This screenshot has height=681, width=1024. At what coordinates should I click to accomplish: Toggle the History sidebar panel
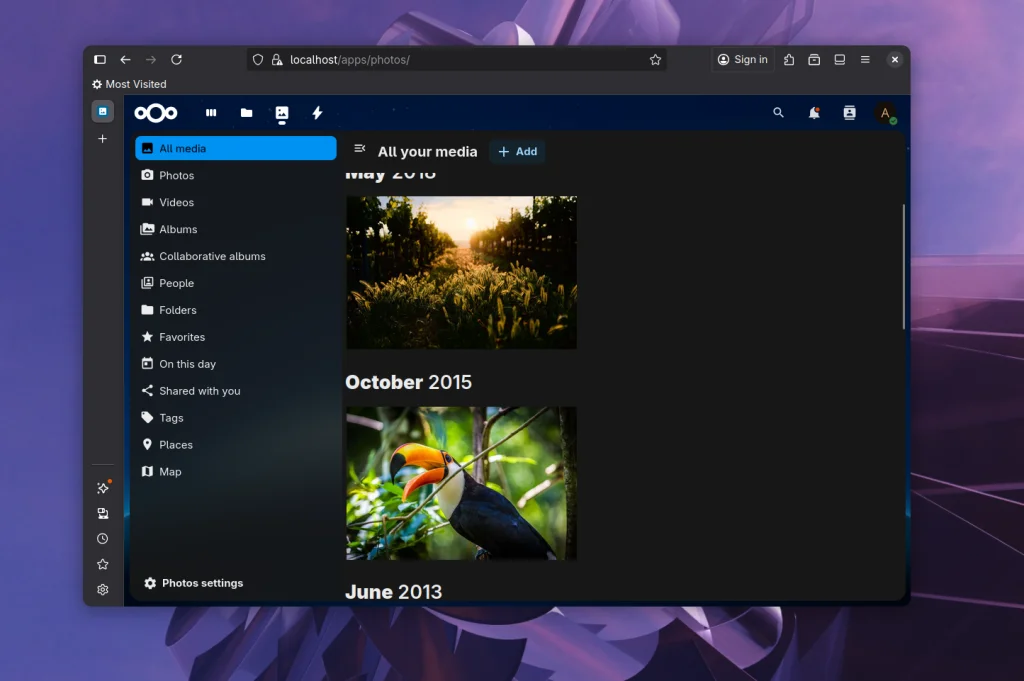[x=102, y=538]
